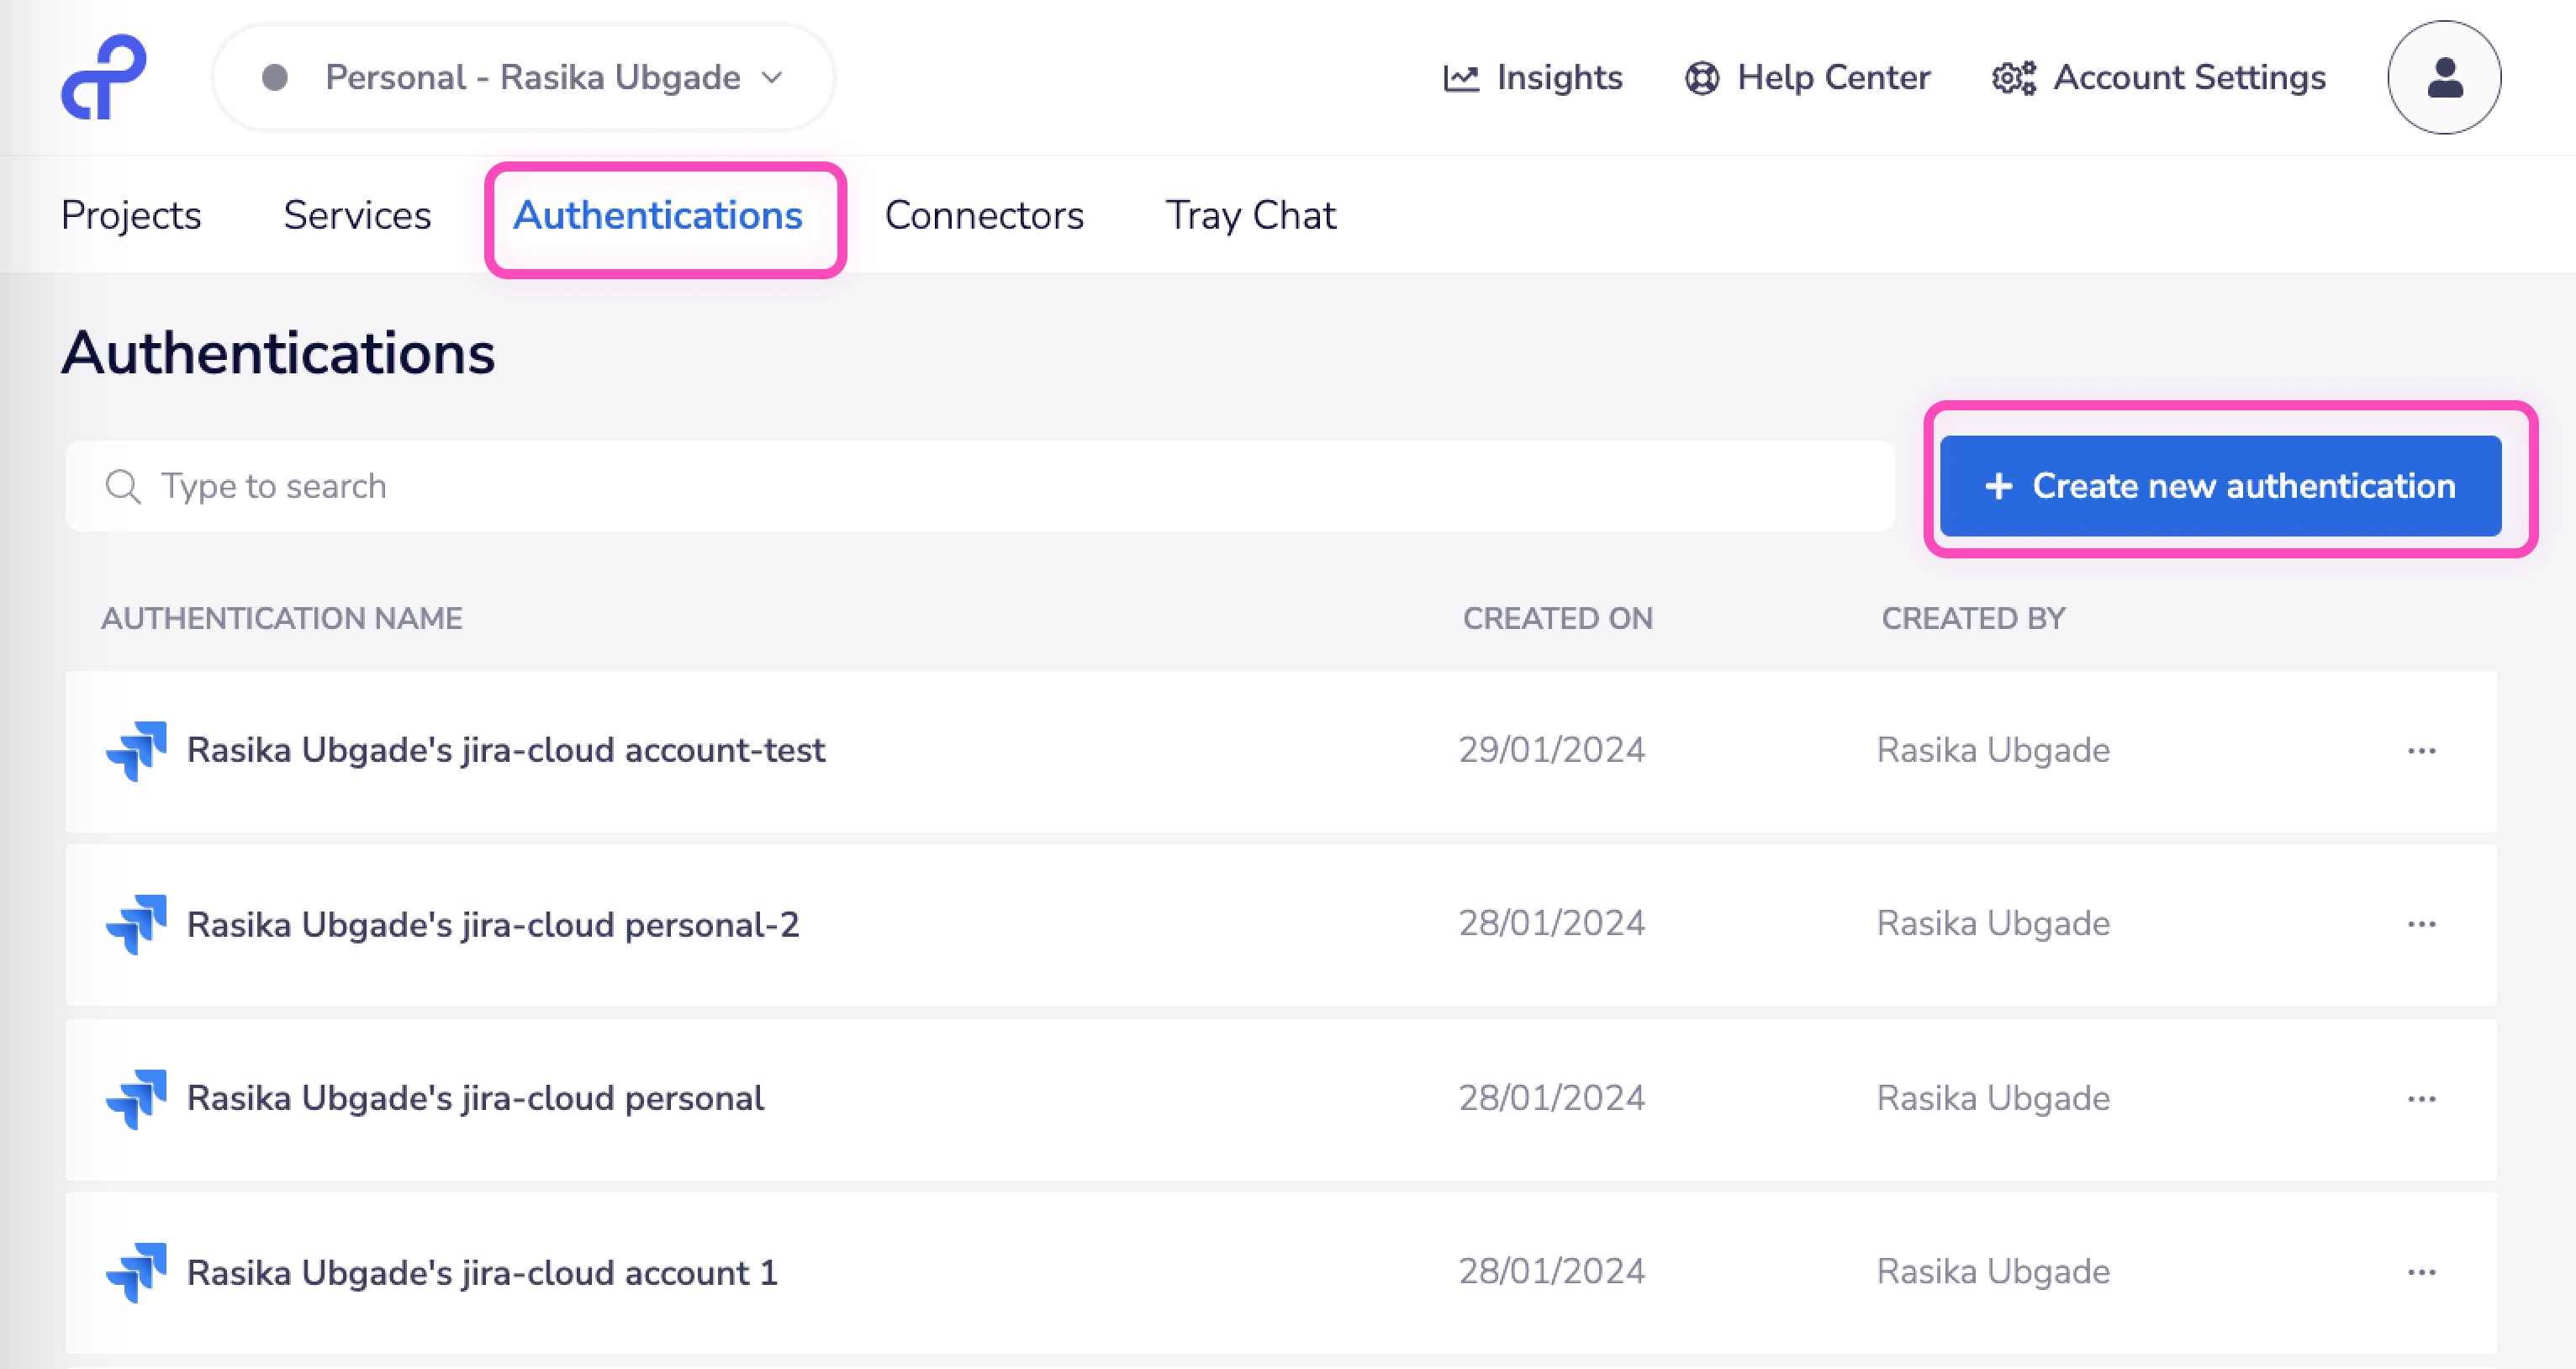Viewport: 2576px width, 1369px height.
Task: Open options menu for jira-cloud personal-2
Action: pos(2421,924)
